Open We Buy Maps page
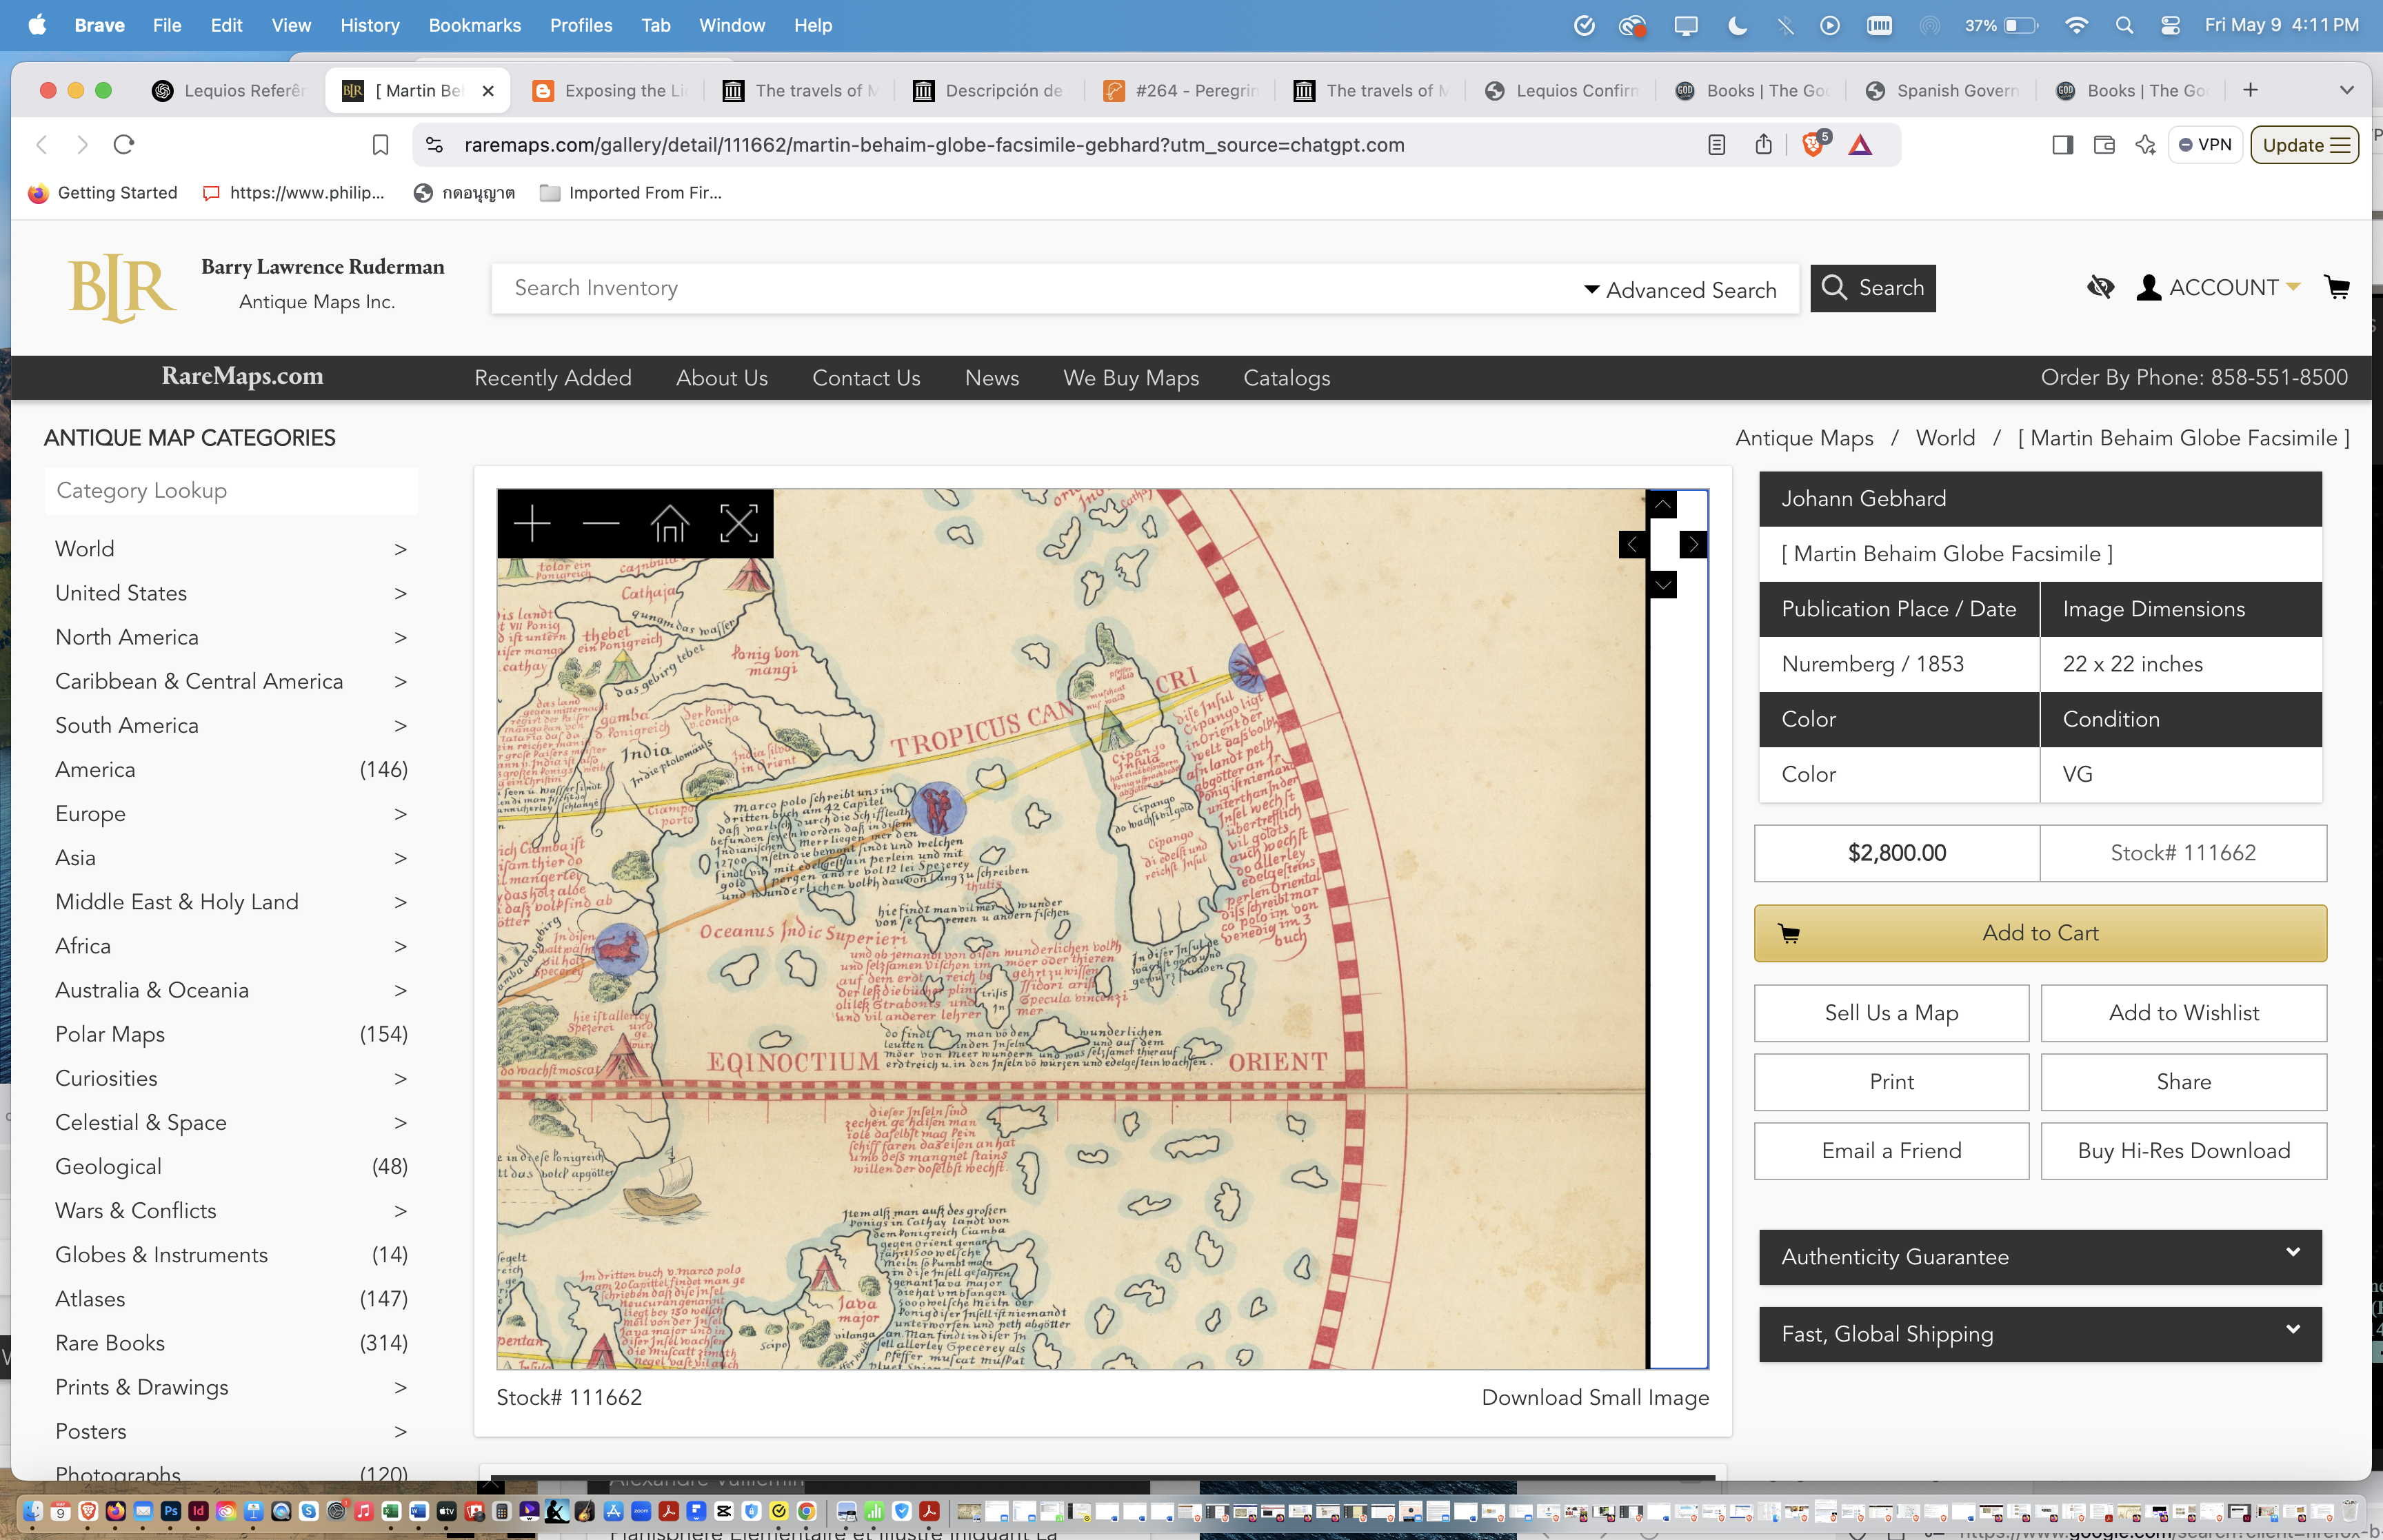Viewport: 2383px width, 1540px height. 1131,378
